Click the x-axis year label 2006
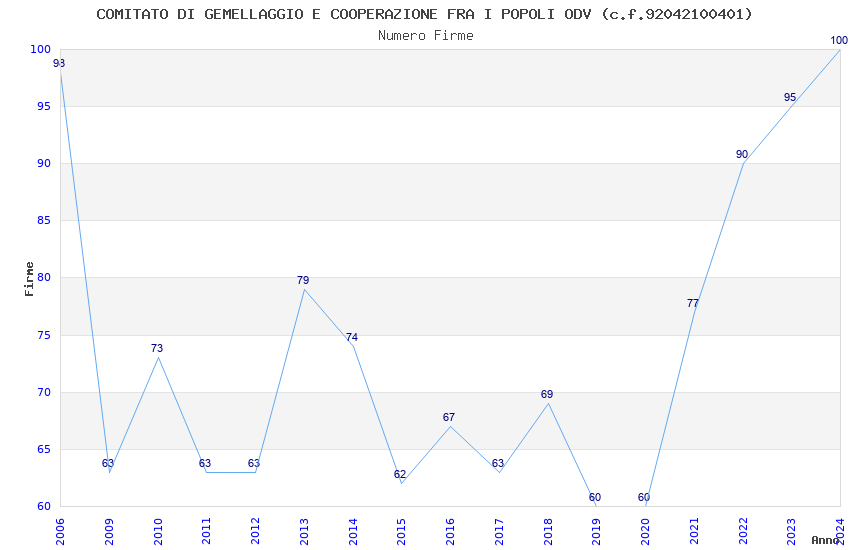Screen dimensions: 850x550 click(60, 531)
